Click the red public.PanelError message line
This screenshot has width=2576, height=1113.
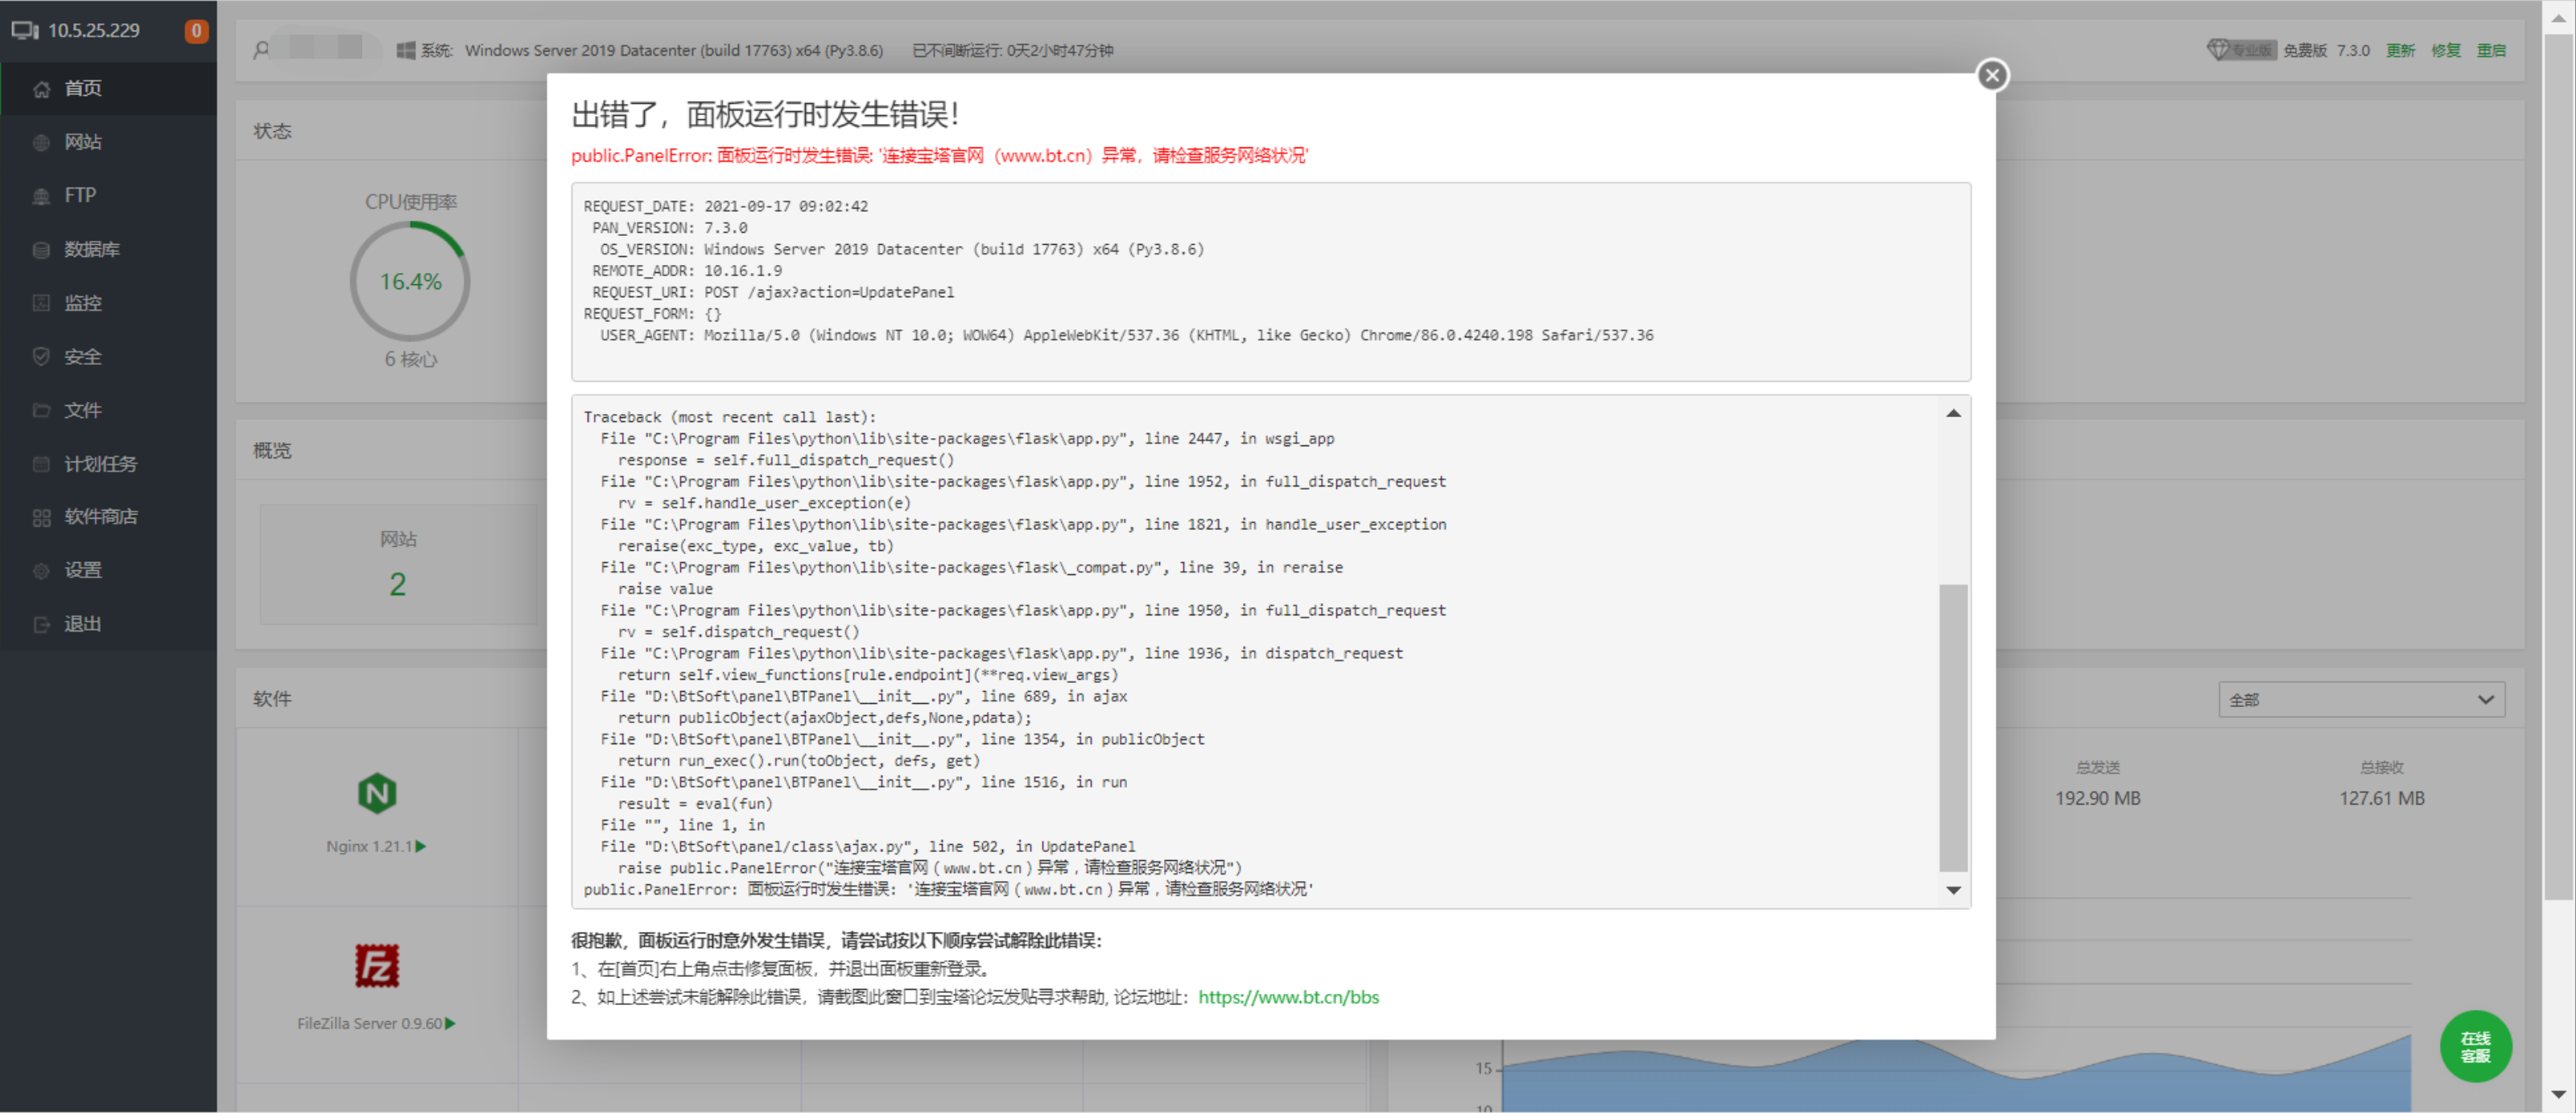[x=939, y=155]
